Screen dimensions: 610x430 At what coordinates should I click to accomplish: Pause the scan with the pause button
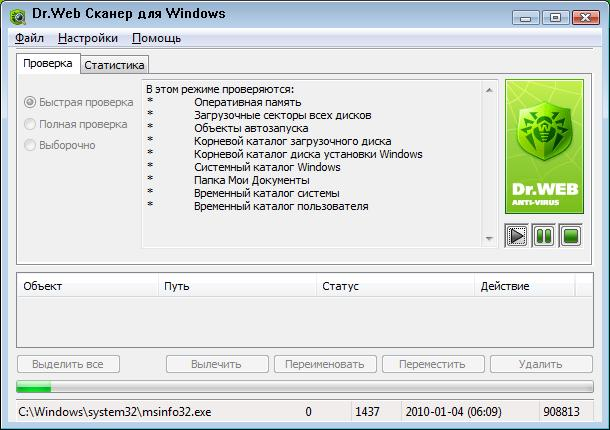tap(543, 236)
